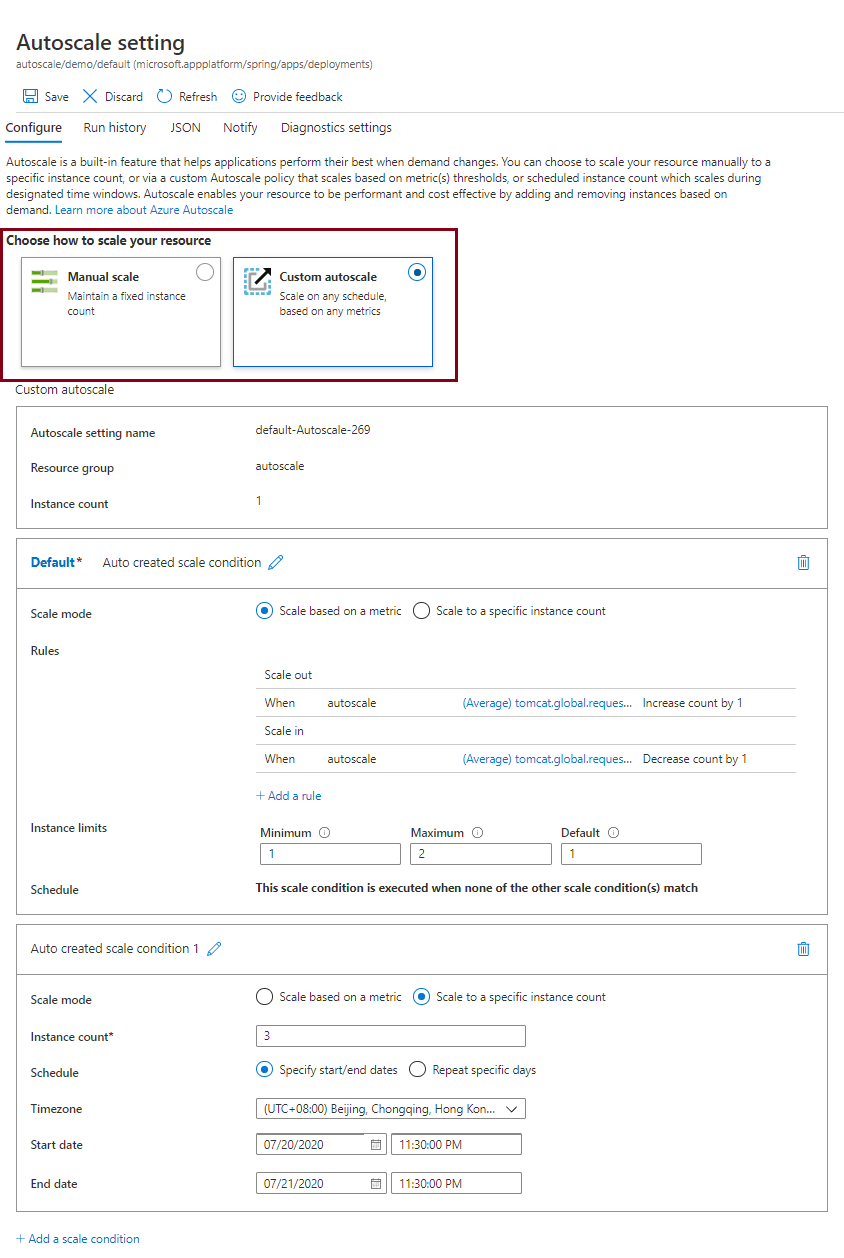The width and height of the screenshot is (844, 1258).
Task: Choose Scale to a specific instance count
Action: 421,610
